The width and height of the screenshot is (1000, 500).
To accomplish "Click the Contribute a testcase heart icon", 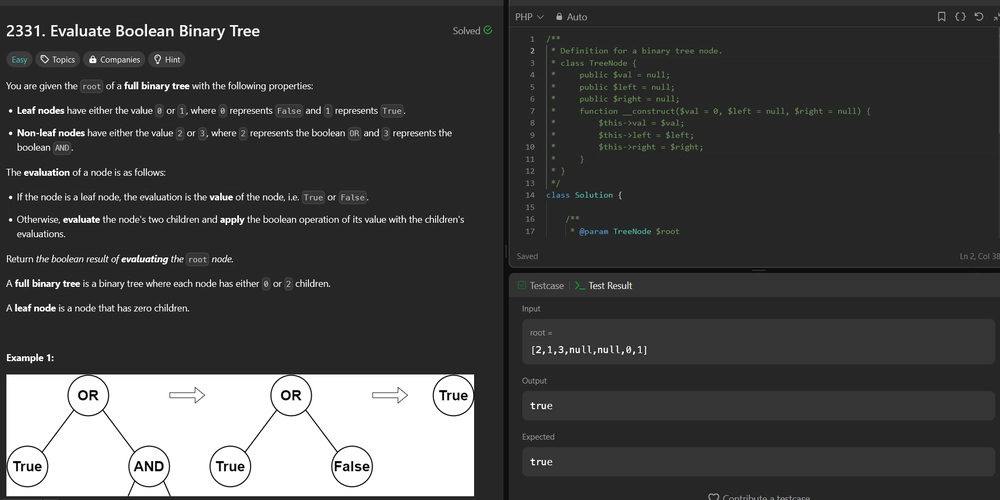I will tap(714, 497).
